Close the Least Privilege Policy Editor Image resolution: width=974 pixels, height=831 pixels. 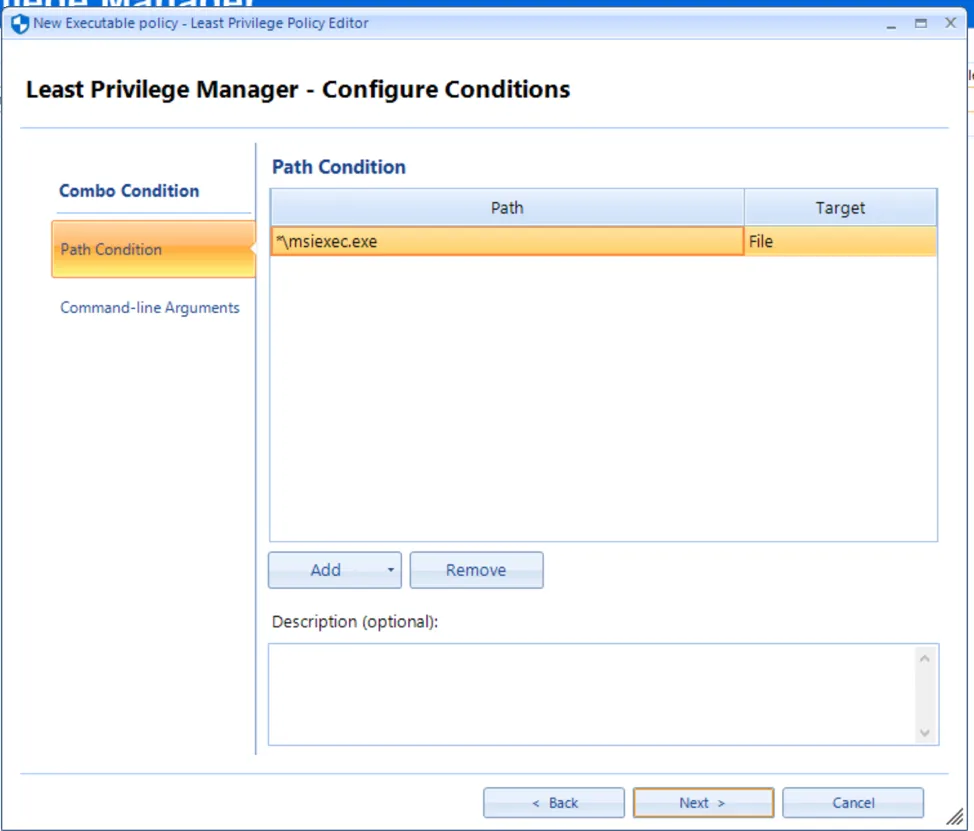tap(950, 23)
